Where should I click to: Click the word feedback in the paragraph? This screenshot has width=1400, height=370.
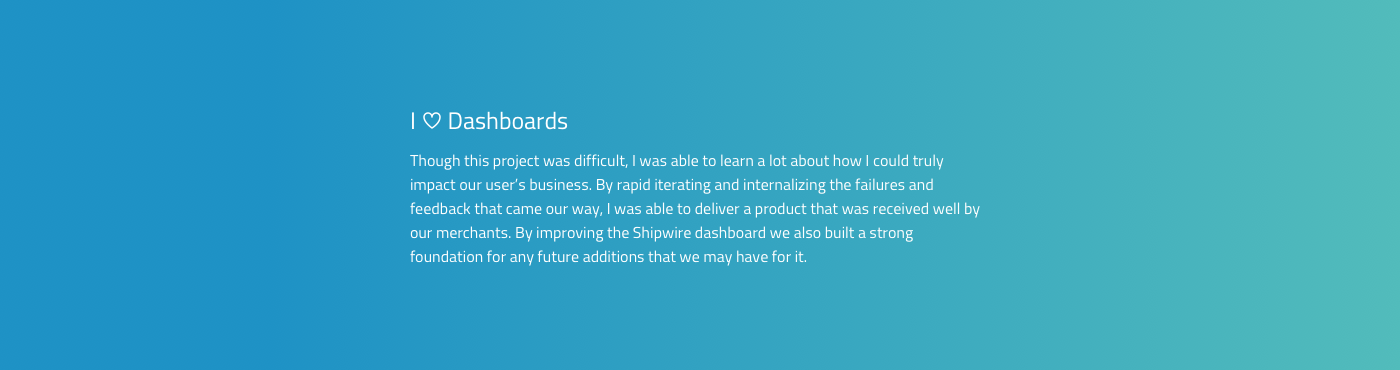pos(440,209)
